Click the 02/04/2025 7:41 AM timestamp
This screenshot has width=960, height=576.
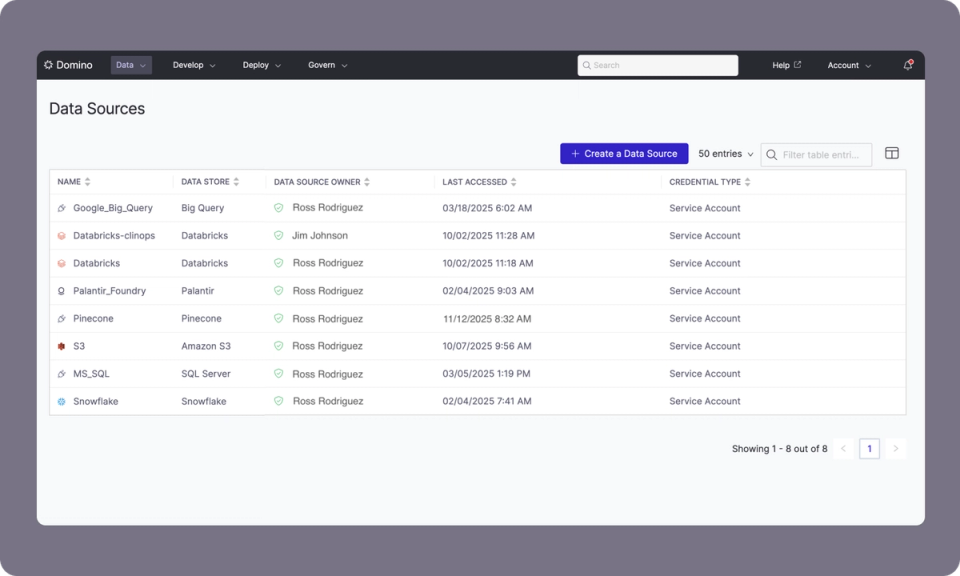coord(487,401)
